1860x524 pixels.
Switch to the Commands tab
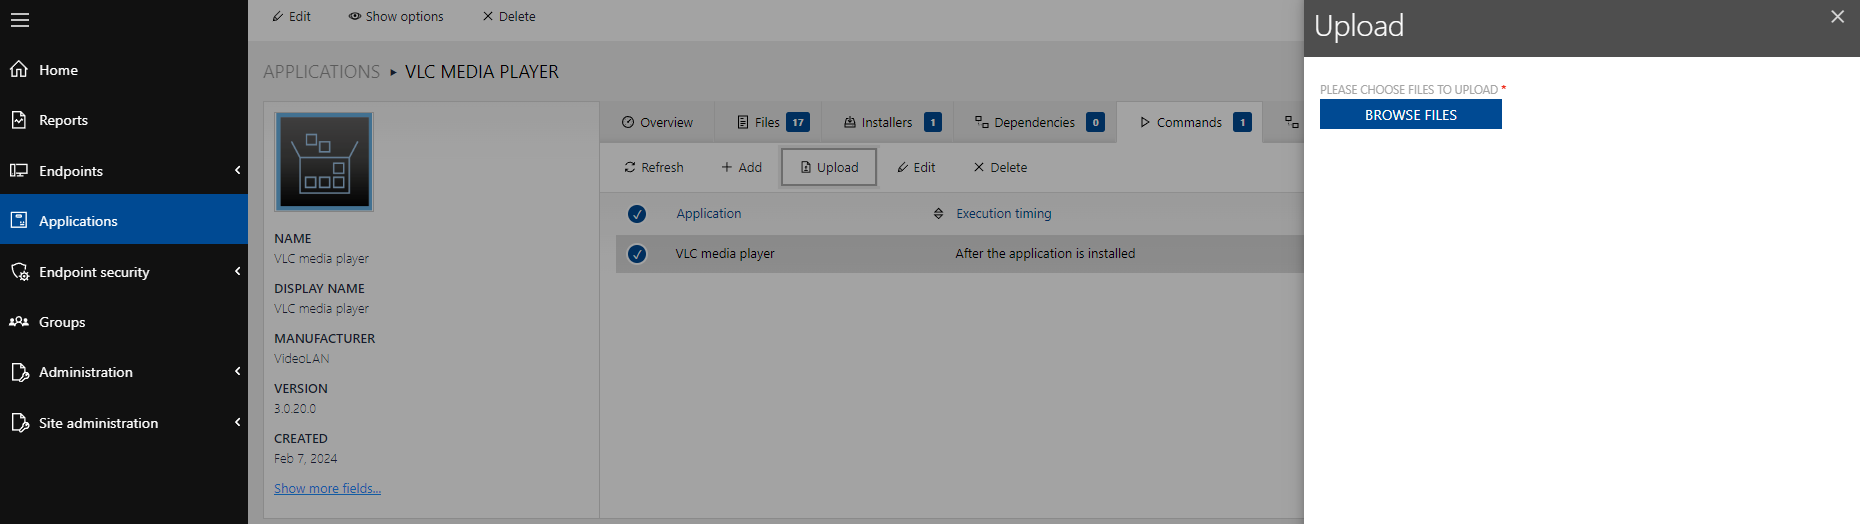(1190, 122)
